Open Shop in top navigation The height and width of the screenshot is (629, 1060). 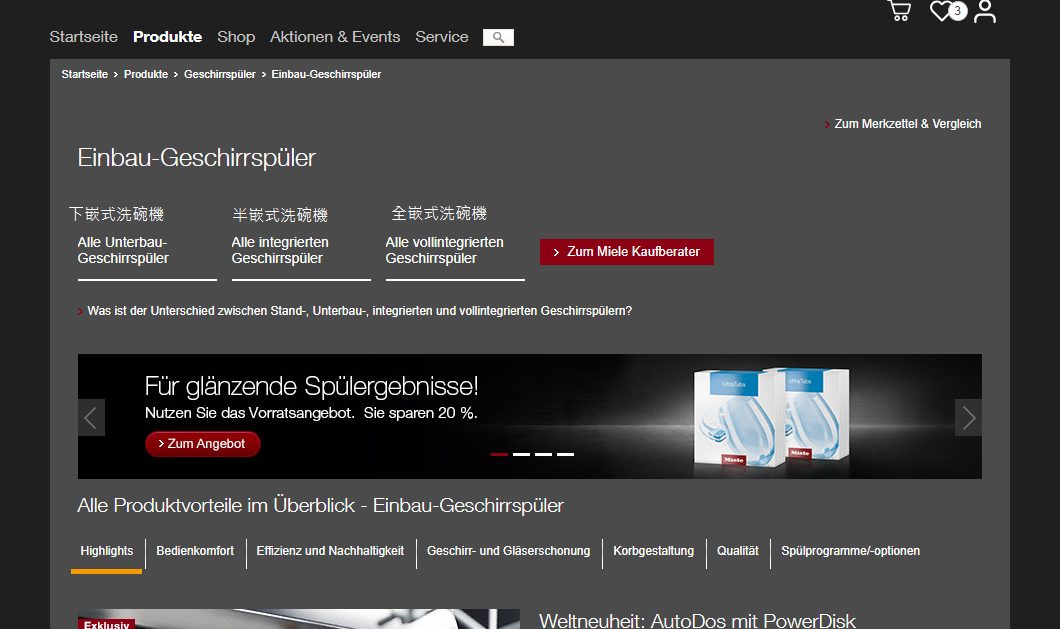coord(236,37)
